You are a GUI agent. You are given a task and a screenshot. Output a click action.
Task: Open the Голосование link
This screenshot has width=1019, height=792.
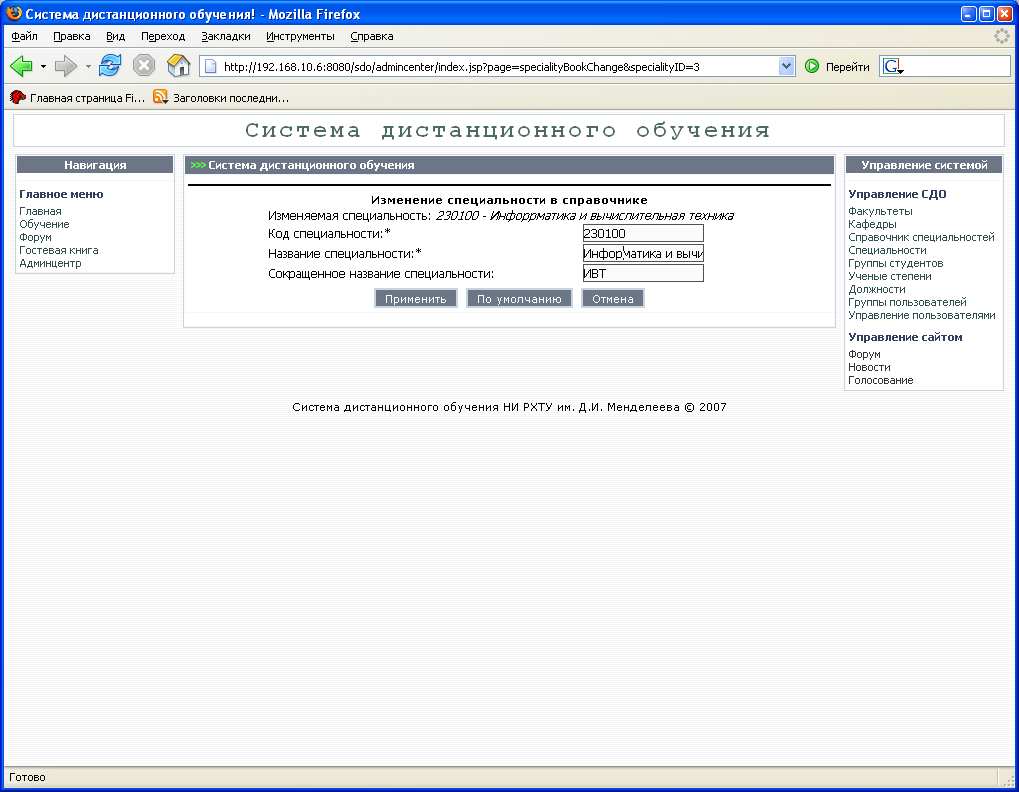point(881,380)
